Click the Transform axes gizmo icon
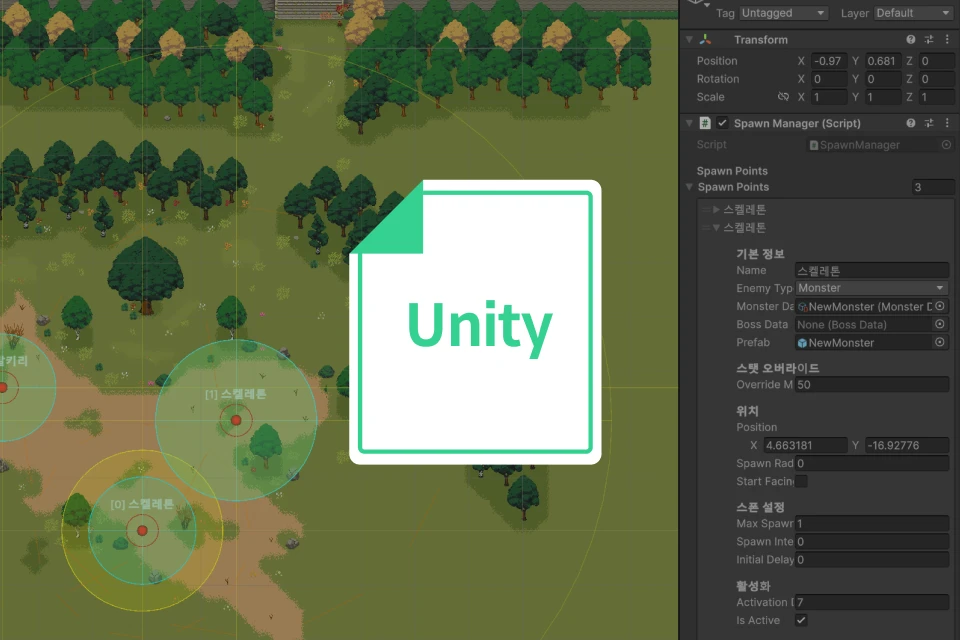The height and width of the screenshot is (640, 960). (705, 39)
